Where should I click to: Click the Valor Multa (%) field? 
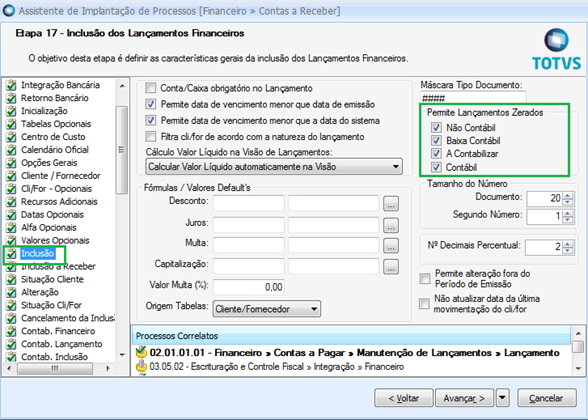[249, 287]
